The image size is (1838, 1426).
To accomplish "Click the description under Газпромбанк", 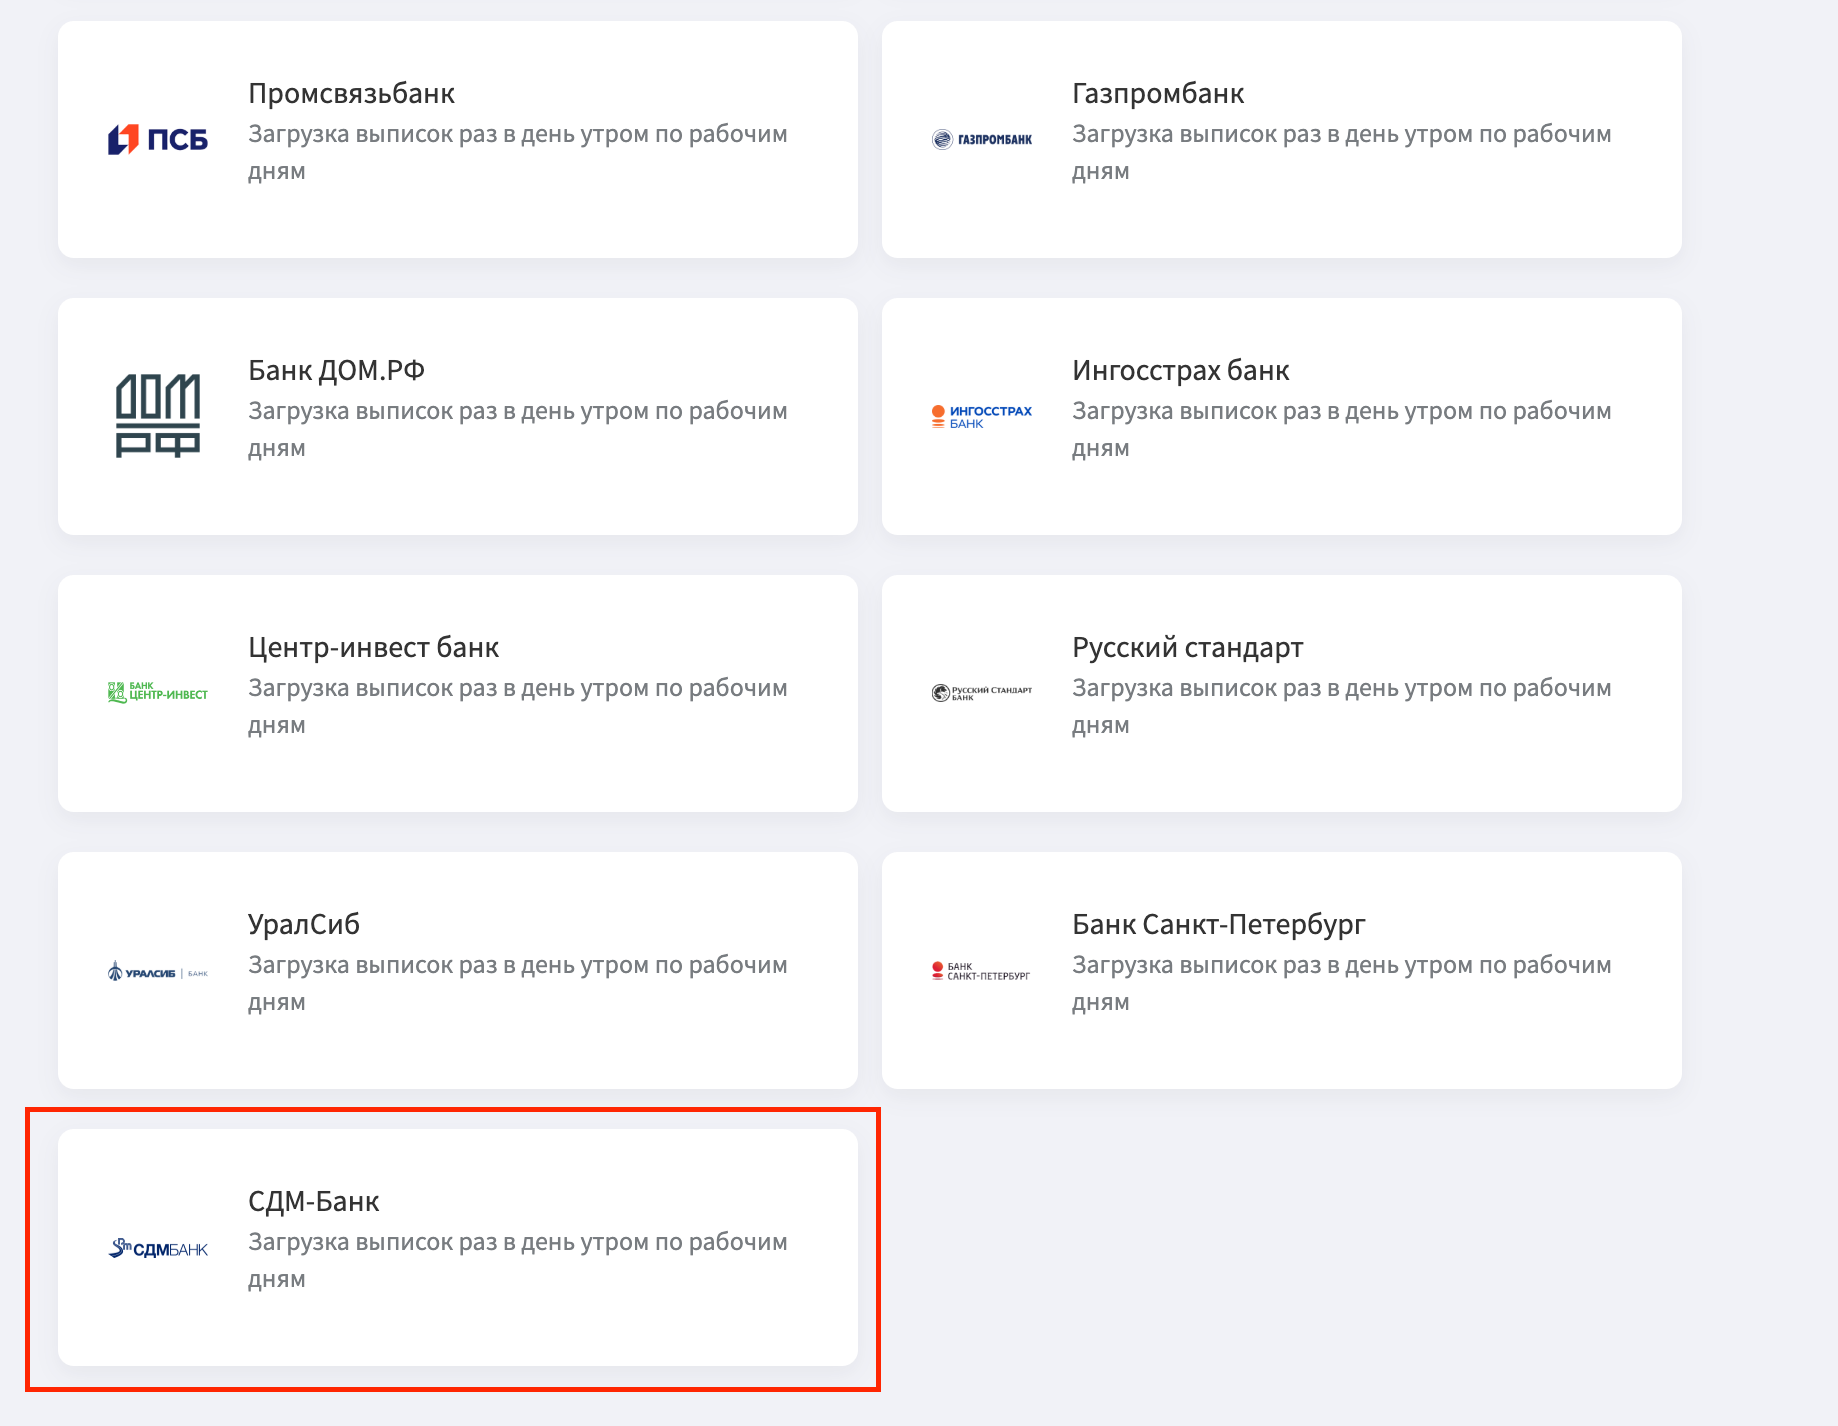I will [1342, 152].
